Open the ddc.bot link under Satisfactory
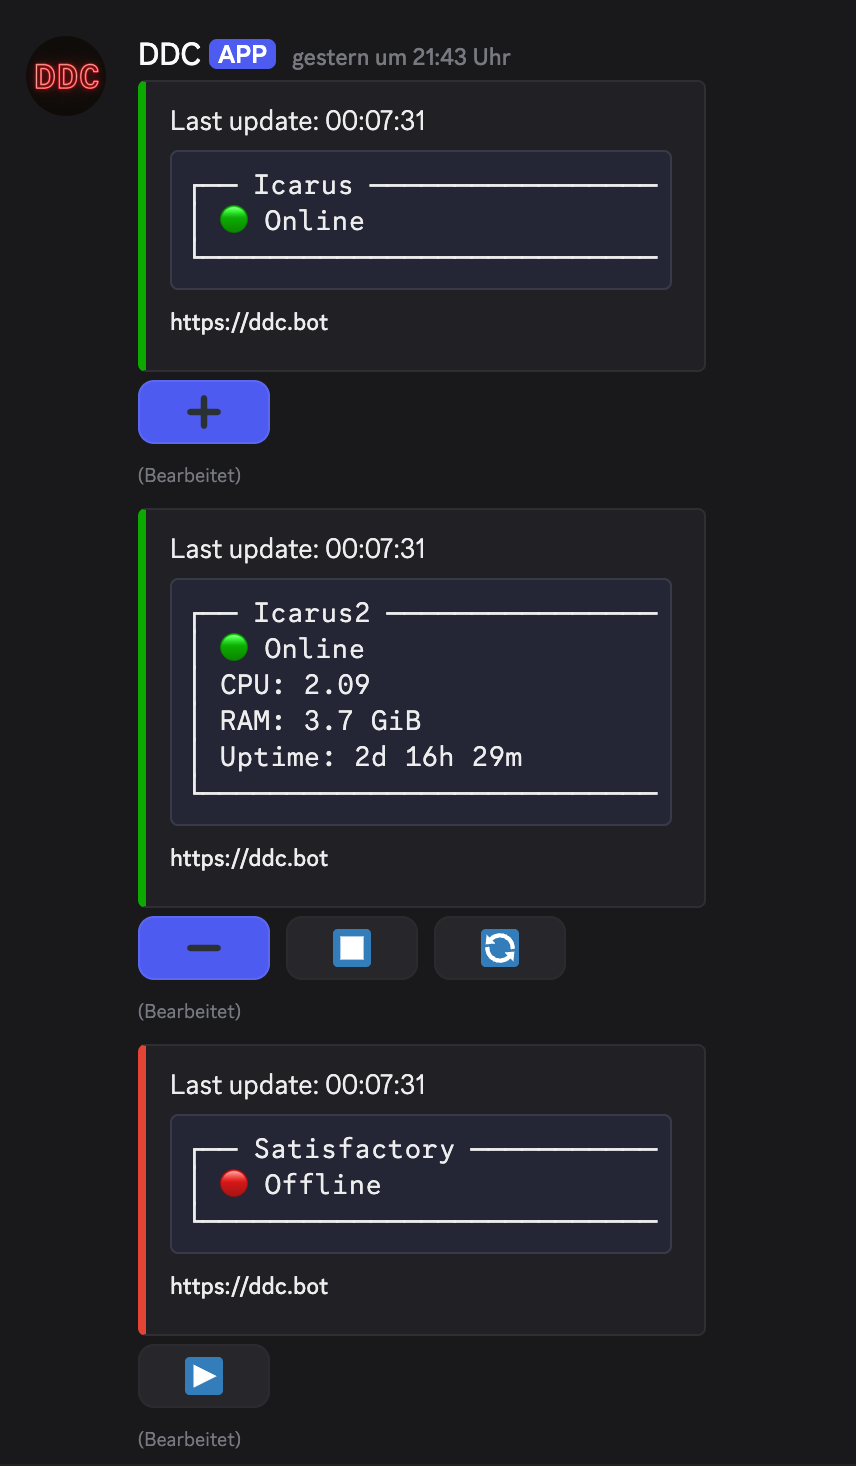 point(249,1286)
